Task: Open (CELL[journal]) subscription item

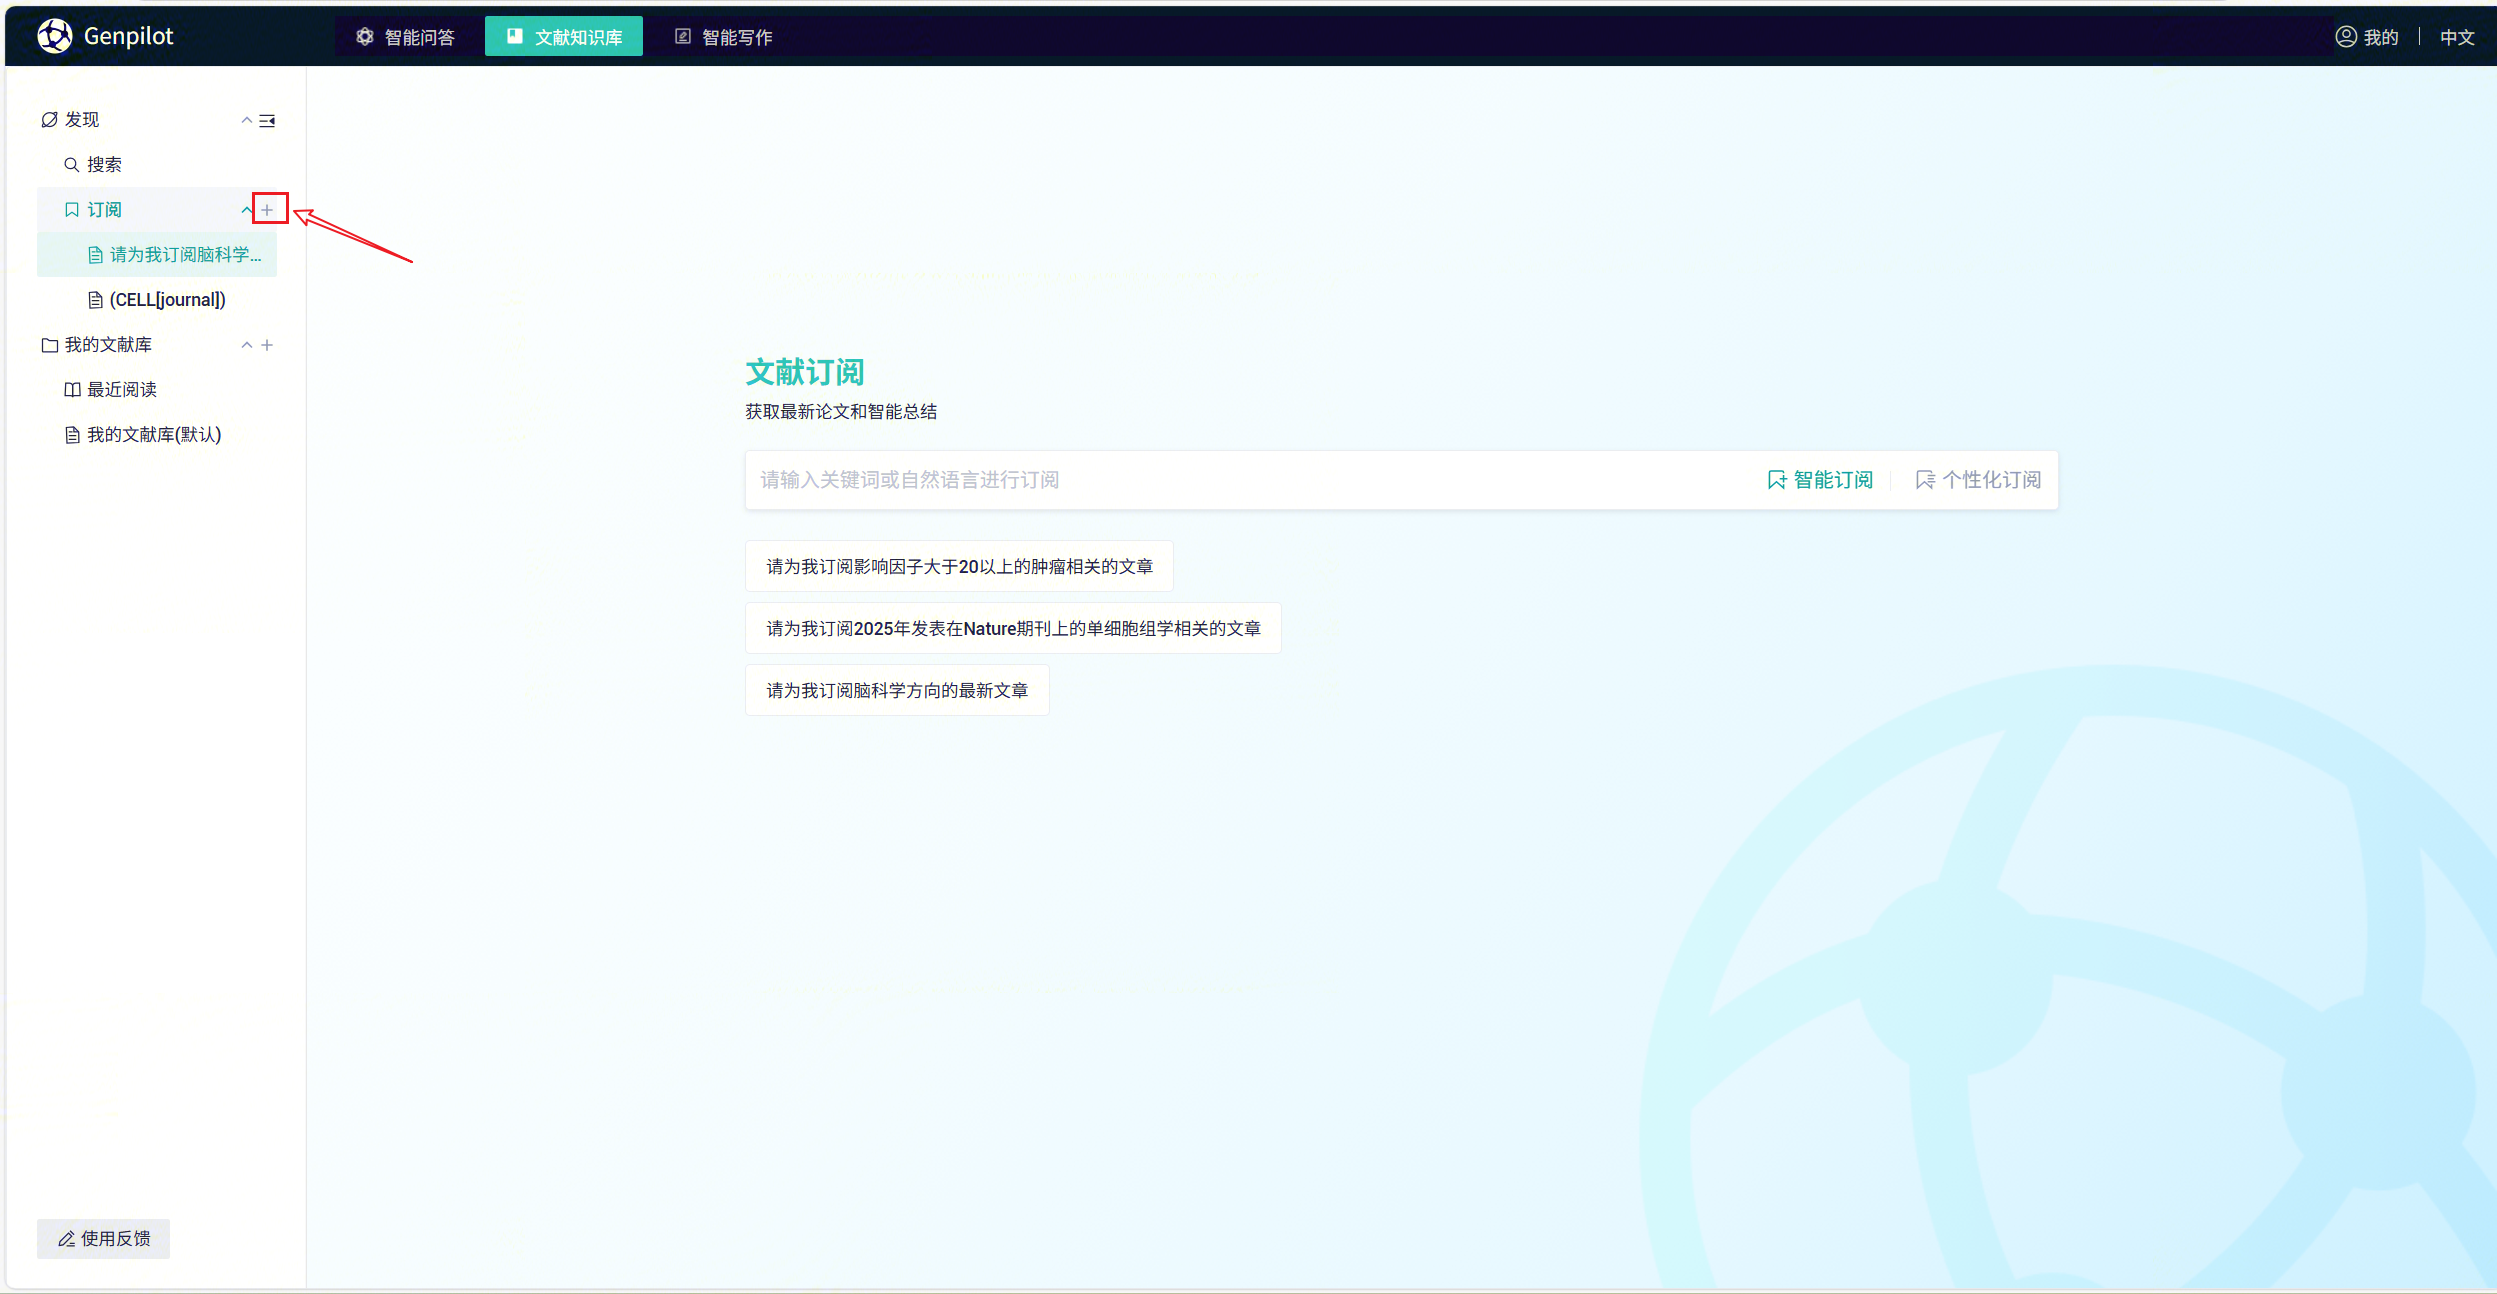Action: click(x=167, y=299)
